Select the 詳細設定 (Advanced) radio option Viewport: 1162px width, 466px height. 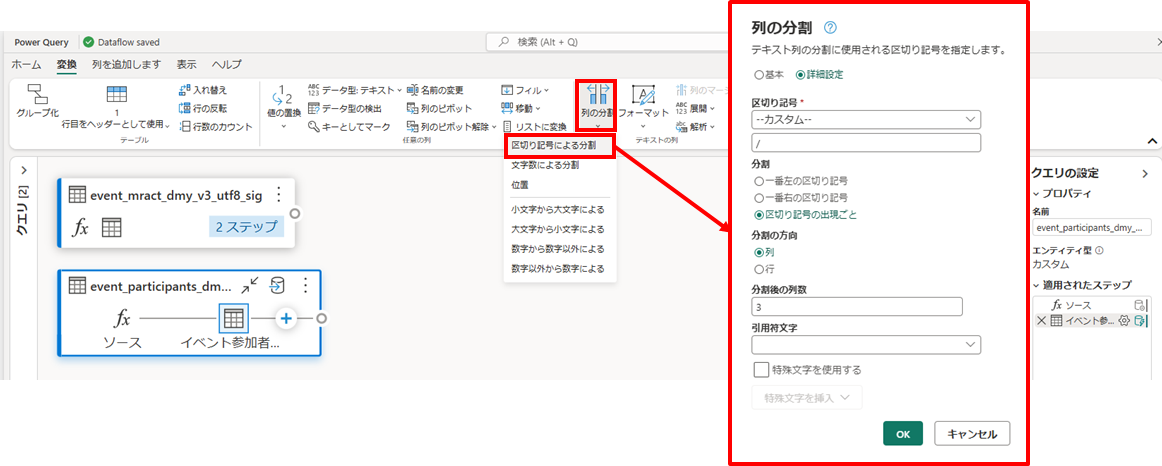coord(800,75)
